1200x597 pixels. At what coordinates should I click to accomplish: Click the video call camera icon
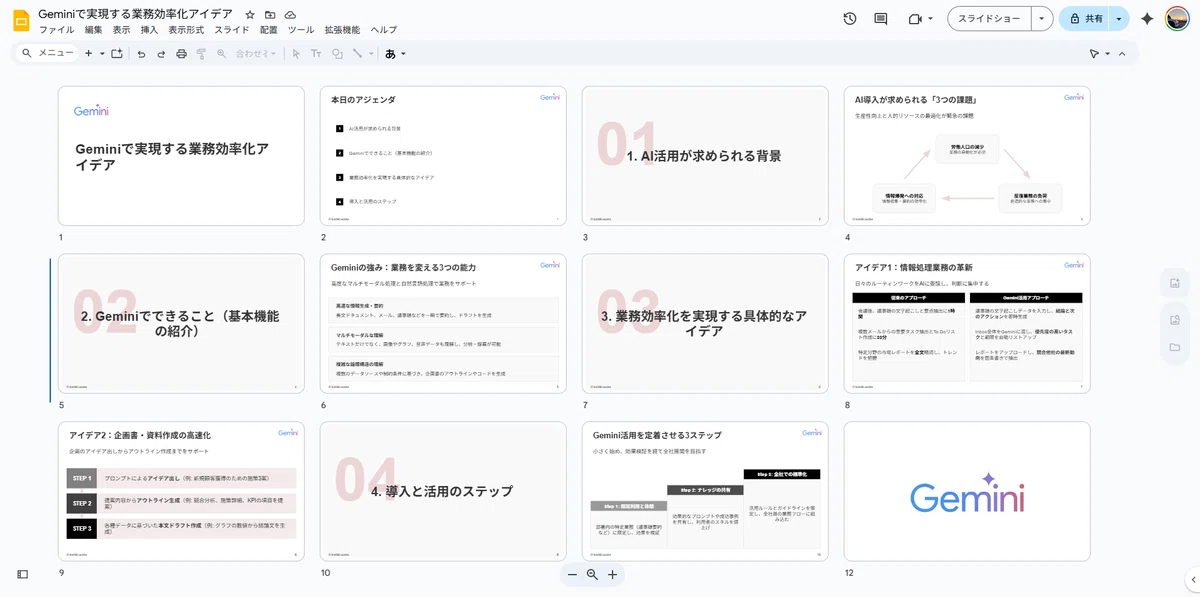click(x=914, y=19)
